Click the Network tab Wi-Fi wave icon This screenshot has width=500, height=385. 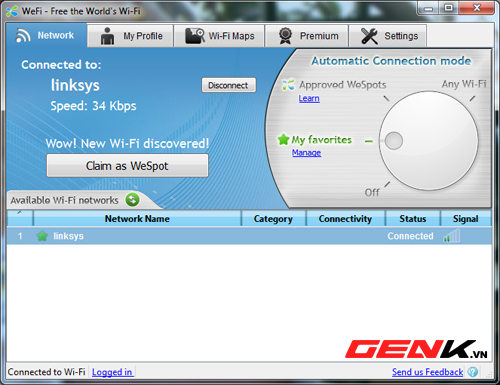click(x=23, y=36)
